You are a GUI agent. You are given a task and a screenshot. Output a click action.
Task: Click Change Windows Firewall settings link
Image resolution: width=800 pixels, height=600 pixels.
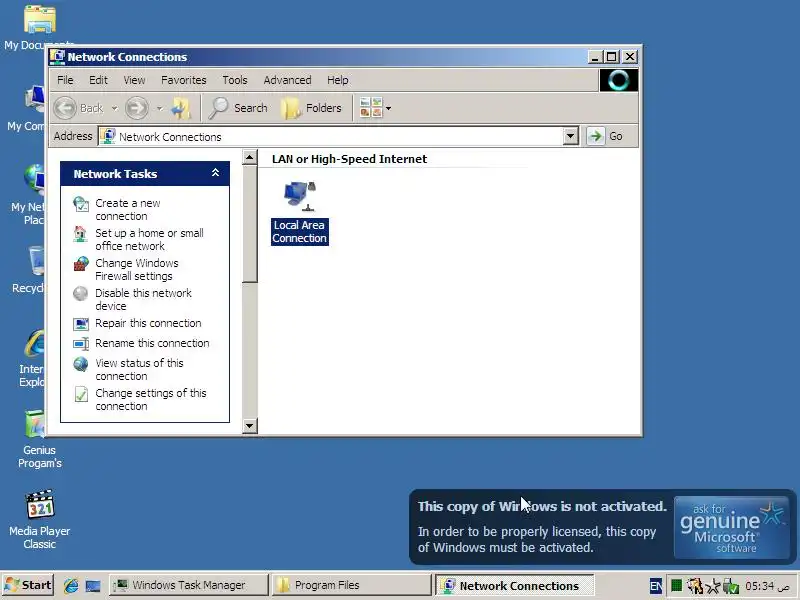click(137, 269)
